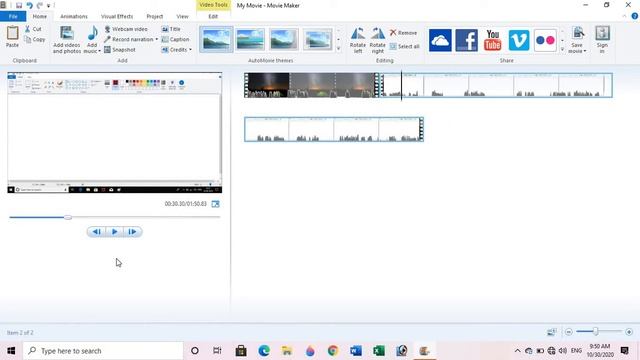Expand AutoMovie themes gallery
The width and height of the screenshot is (640, 360).
pos(338,49)
